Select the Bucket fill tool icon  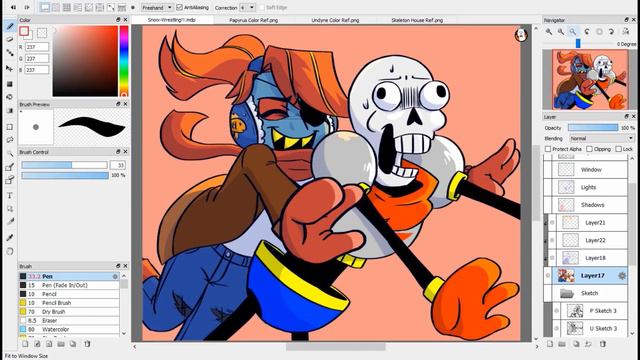[10, 97]
